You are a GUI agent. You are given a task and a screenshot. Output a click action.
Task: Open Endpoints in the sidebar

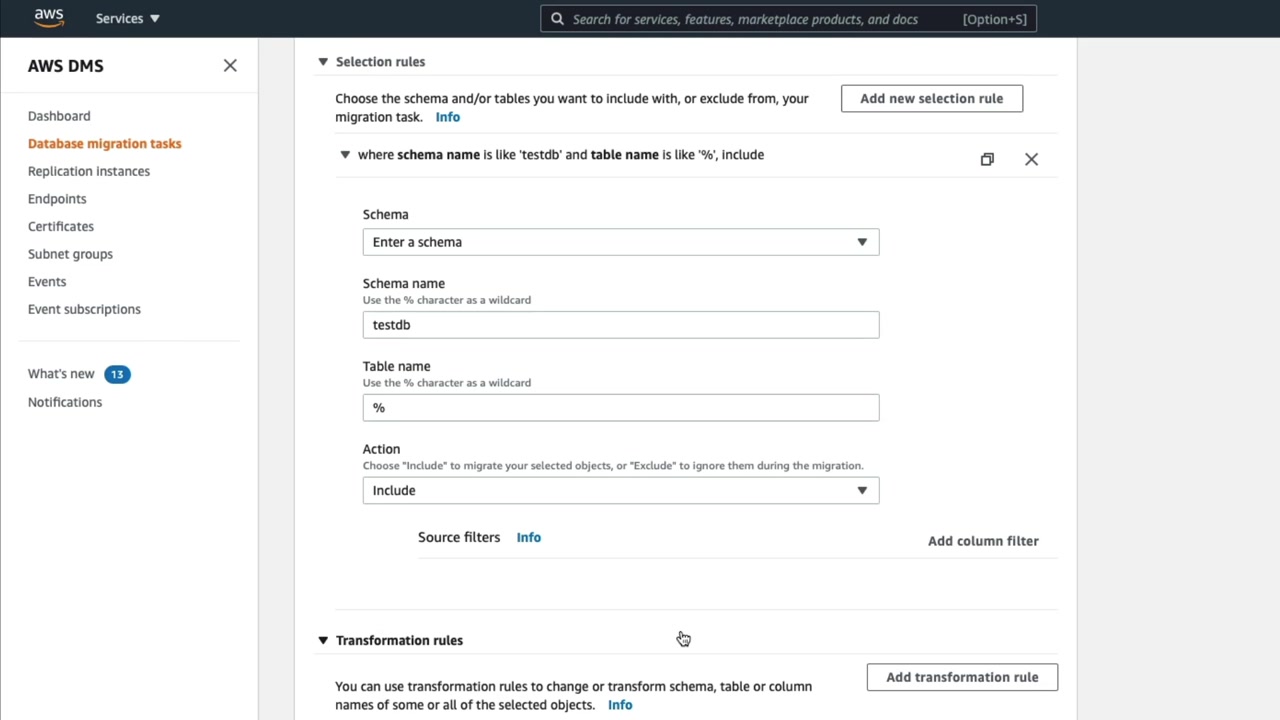coord(57,199)
